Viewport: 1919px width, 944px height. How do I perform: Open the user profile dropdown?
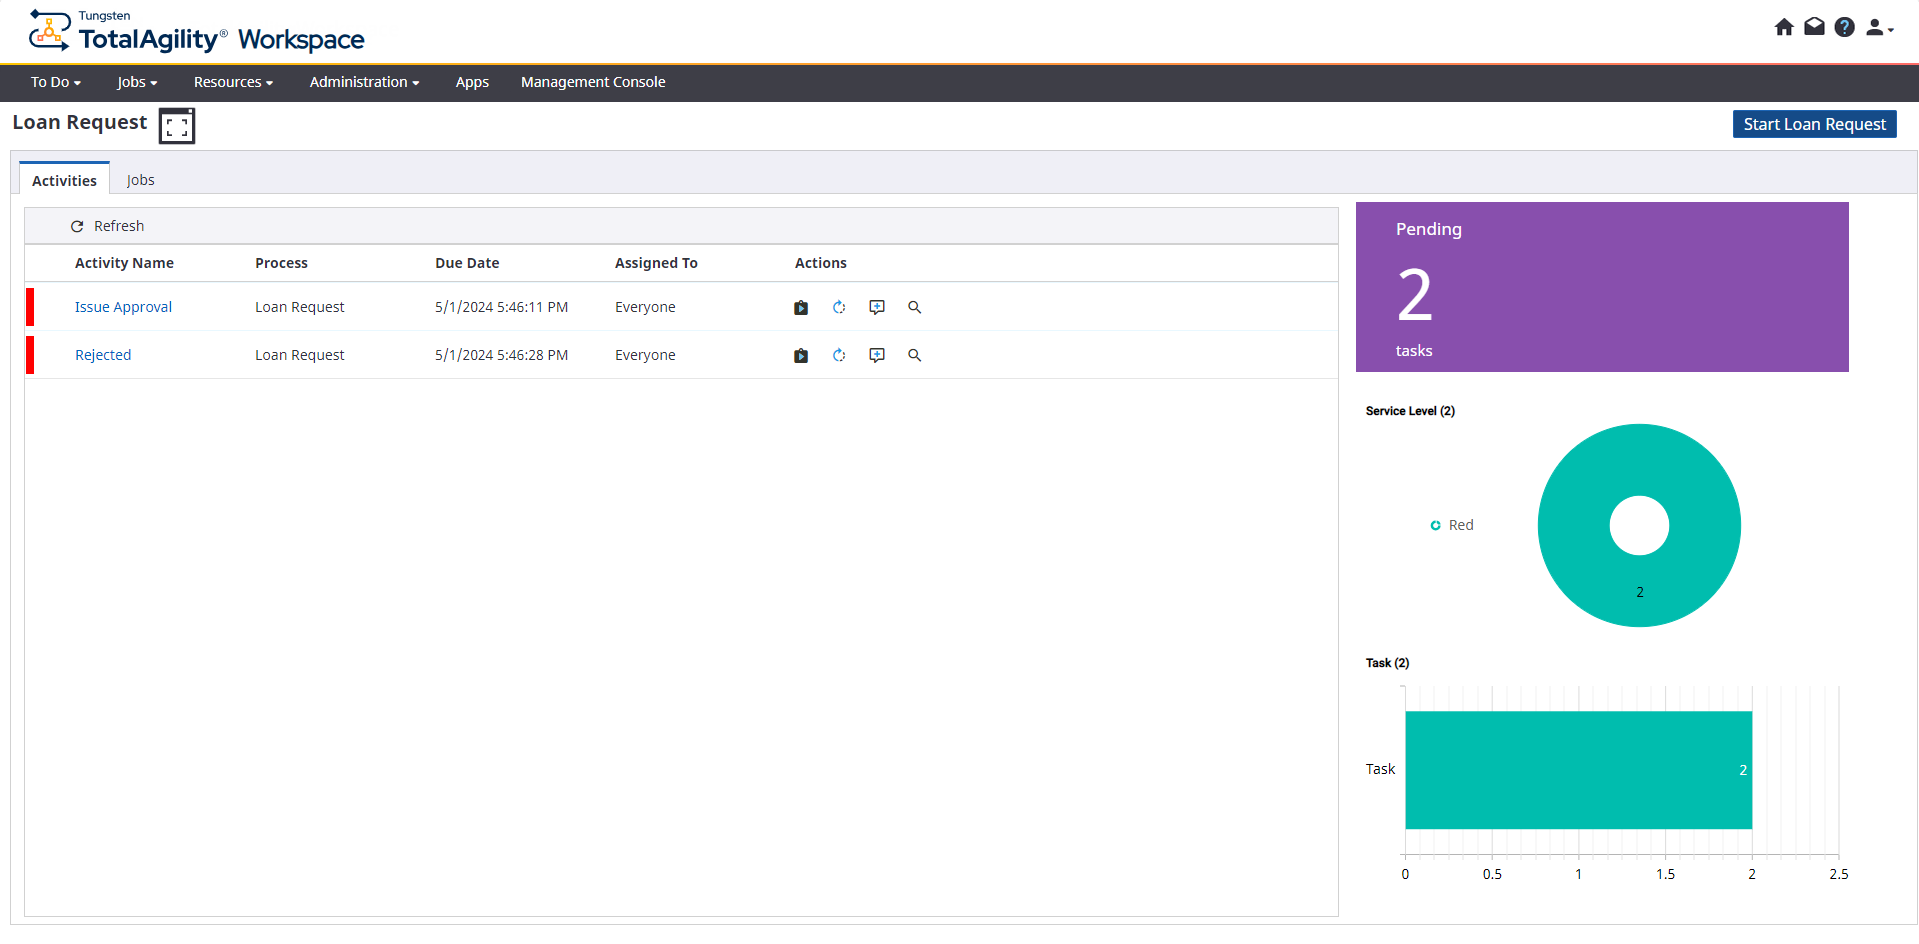(1879, 28)
